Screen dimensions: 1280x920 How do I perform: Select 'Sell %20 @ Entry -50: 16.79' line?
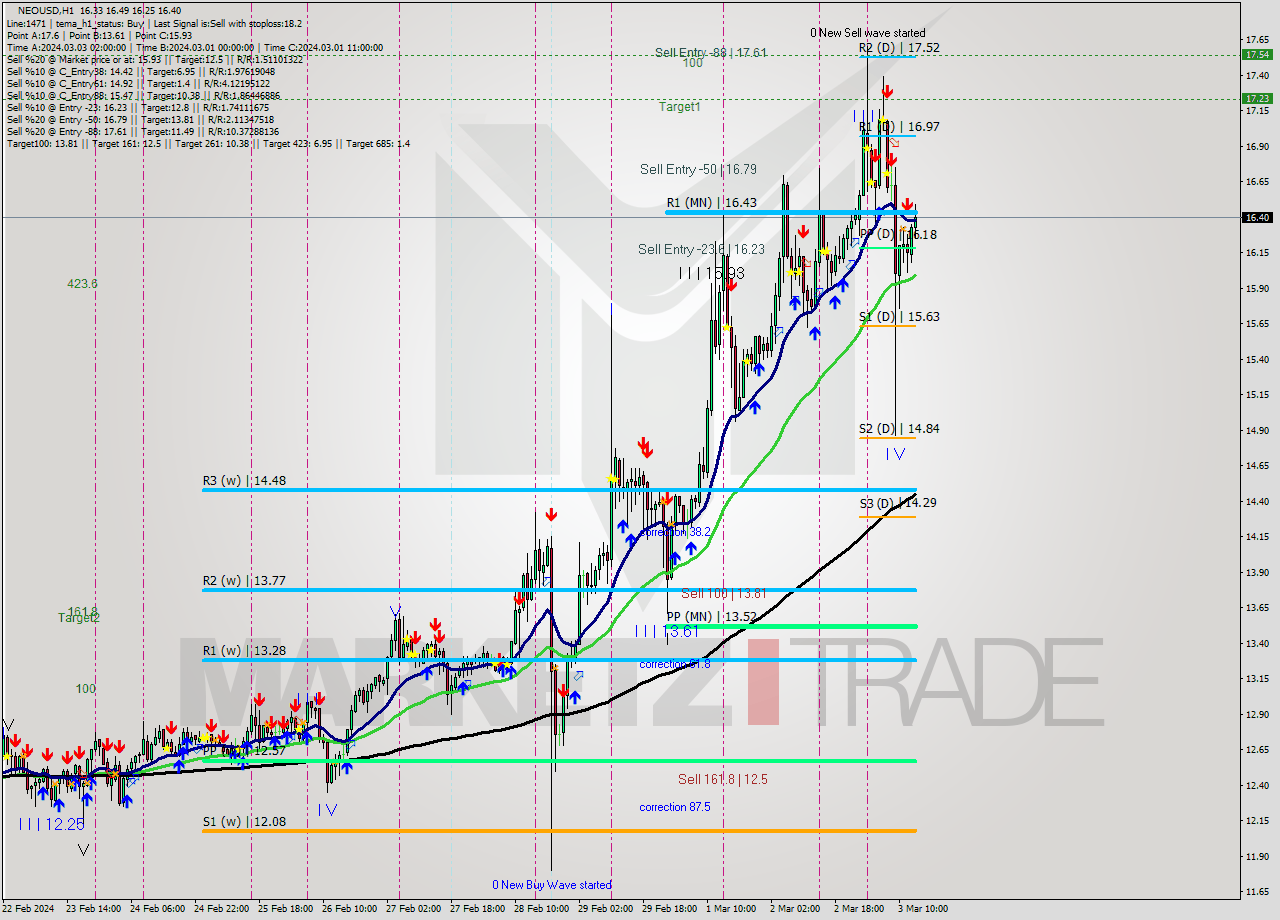point(142,119)
